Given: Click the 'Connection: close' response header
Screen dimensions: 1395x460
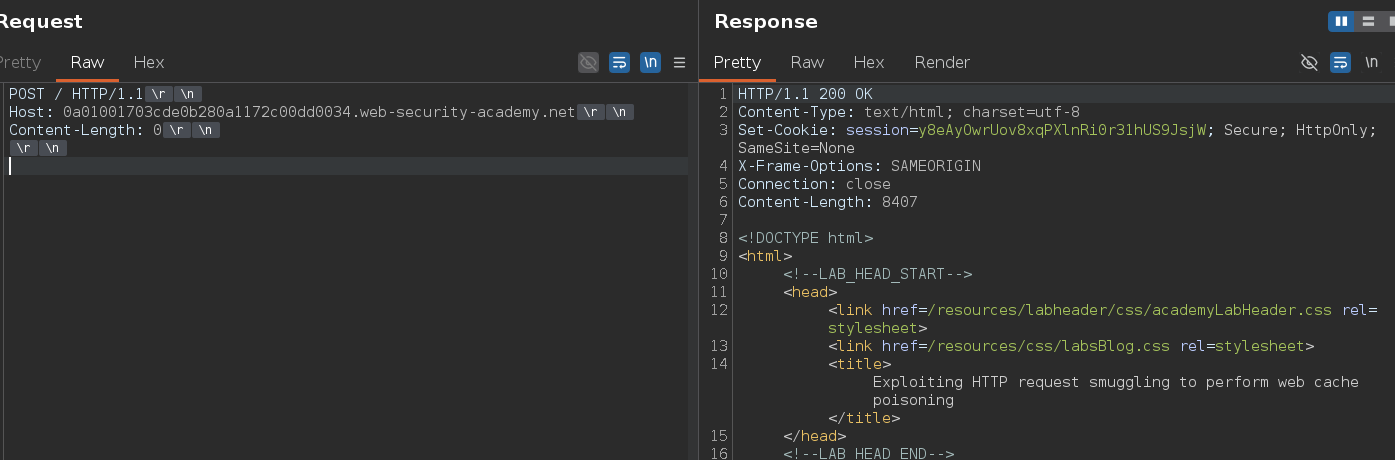Looking at the screenshot, I should [814, 184].
